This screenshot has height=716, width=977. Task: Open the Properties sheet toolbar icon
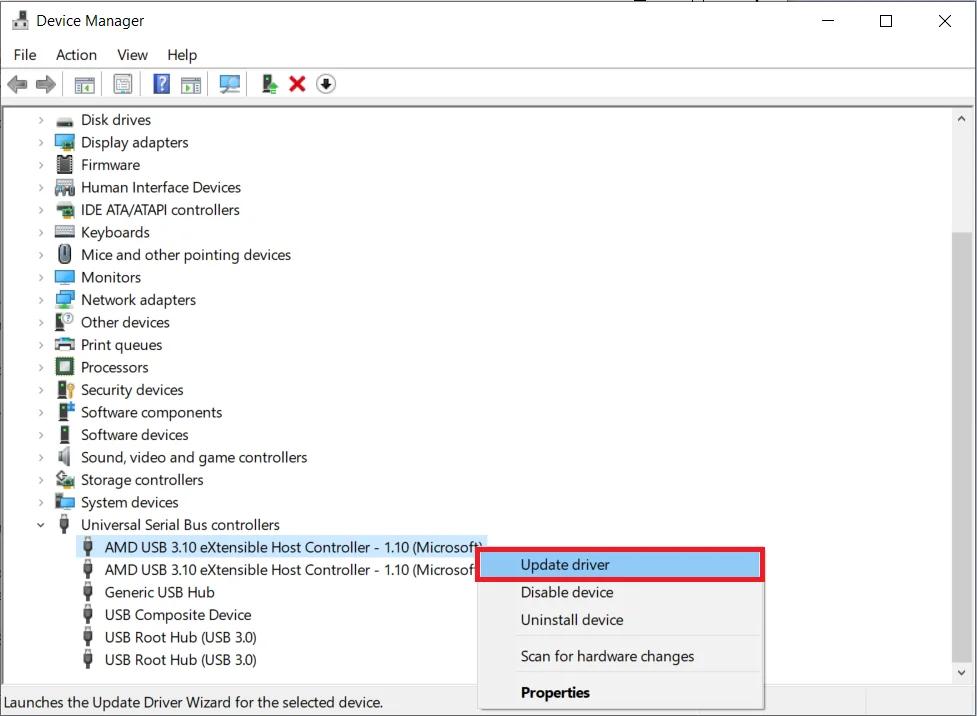(123, 84)
